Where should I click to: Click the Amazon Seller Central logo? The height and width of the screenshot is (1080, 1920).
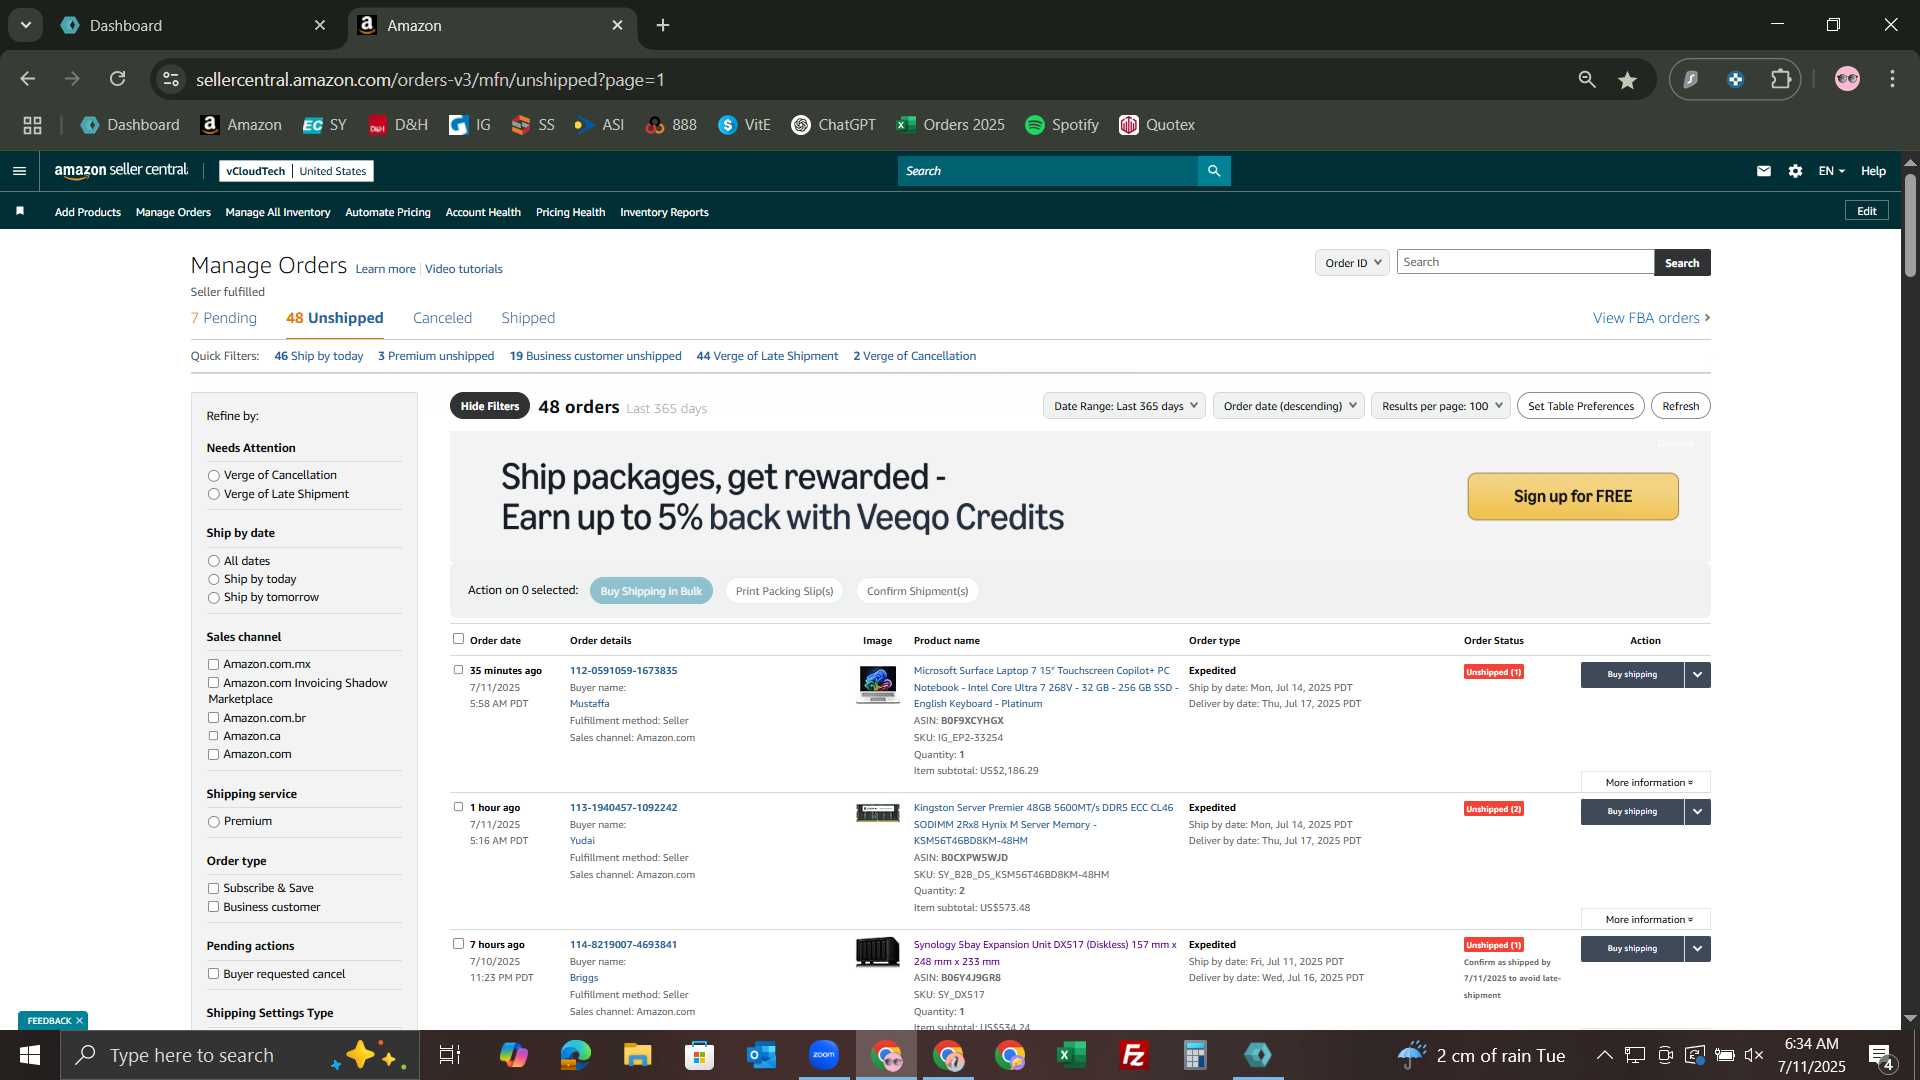(121, 171)
